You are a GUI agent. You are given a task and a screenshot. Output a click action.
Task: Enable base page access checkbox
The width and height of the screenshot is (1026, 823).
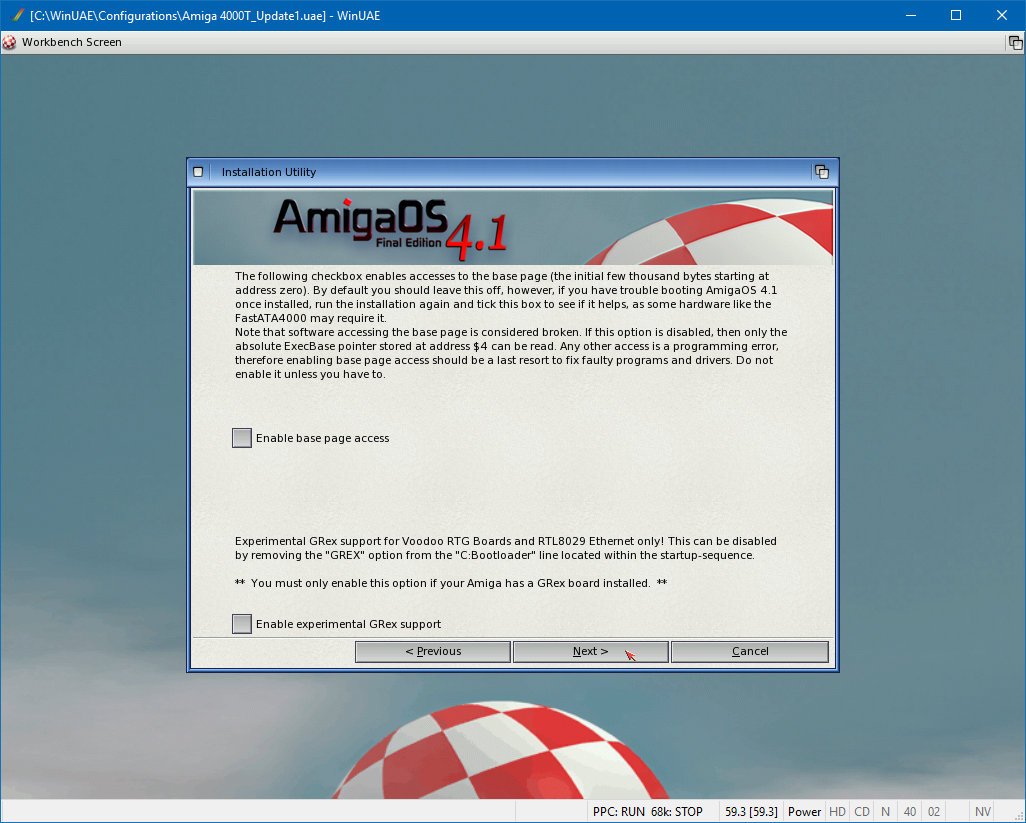(x=242, y=438)
